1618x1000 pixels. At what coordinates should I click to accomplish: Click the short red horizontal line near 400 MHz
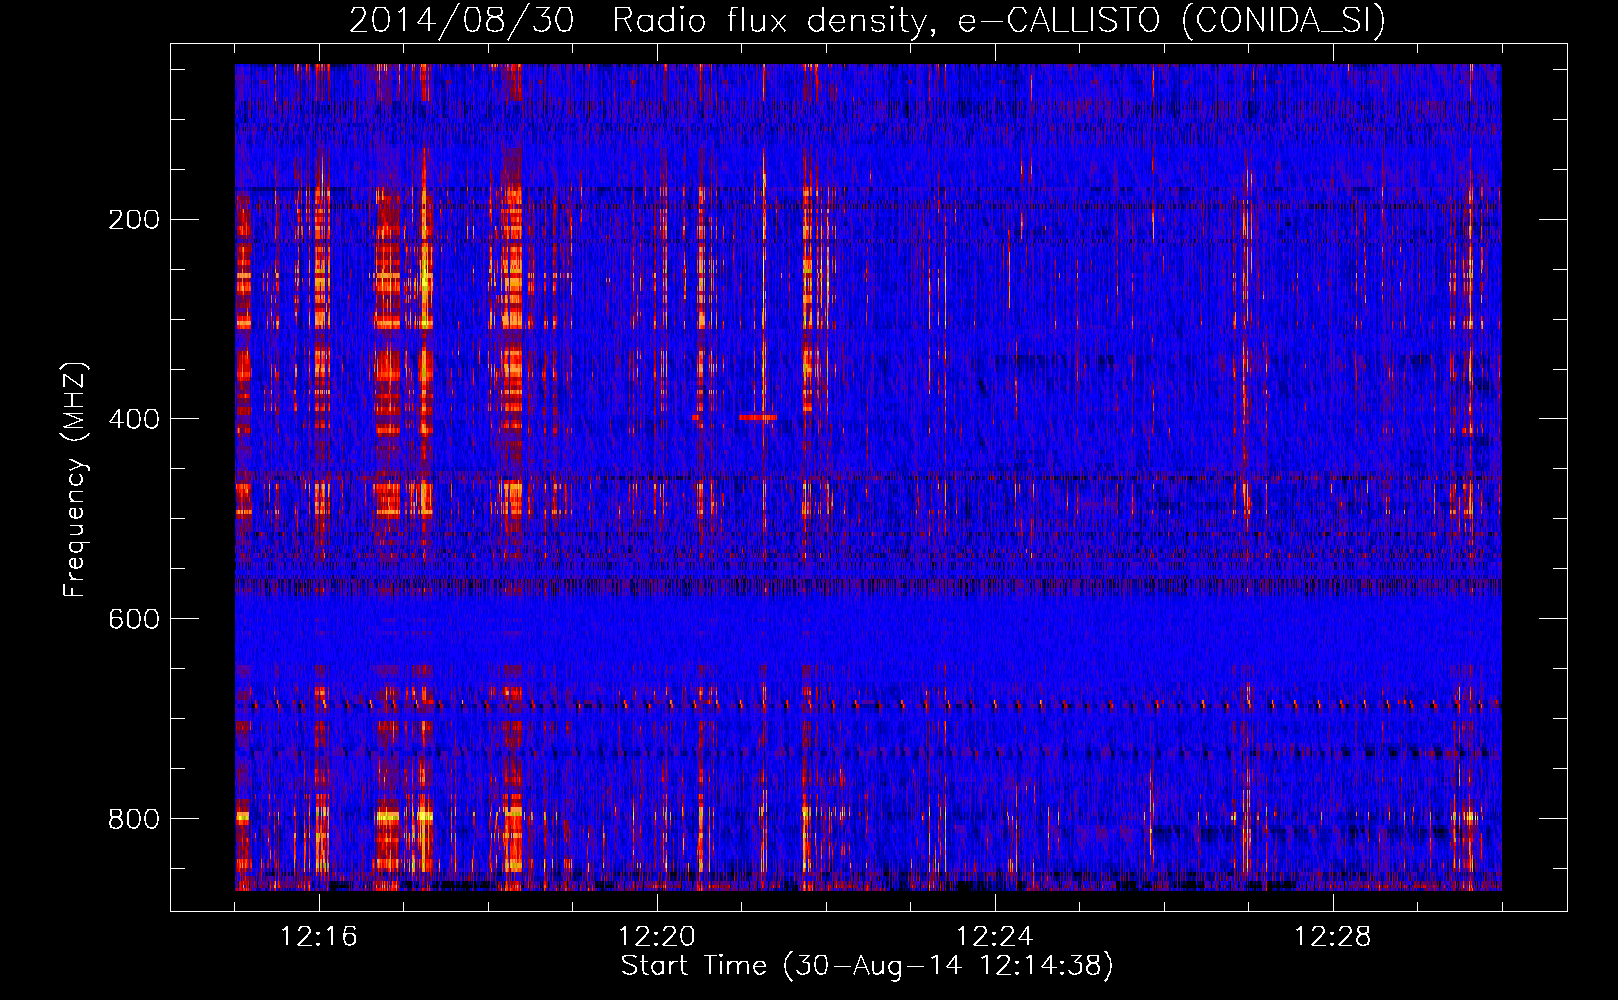coord(758,417)
